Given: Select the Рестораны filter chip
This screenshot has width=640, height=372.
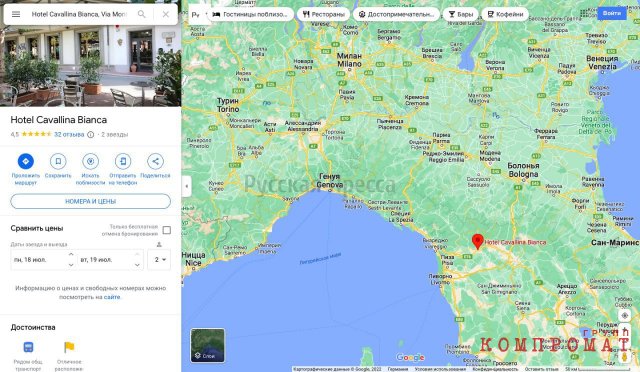Looking at the screenshot, I should [x=323, y=14].
